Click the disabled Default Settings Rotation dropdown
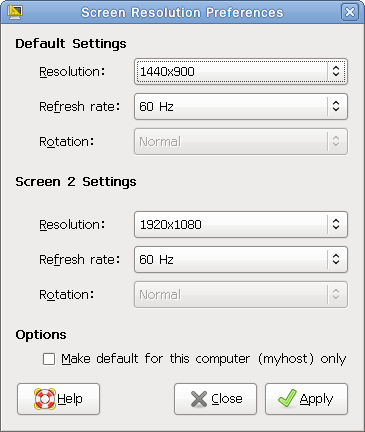This screenshot has width=365, height=432. pyautogui.click(x=241, y=142)
